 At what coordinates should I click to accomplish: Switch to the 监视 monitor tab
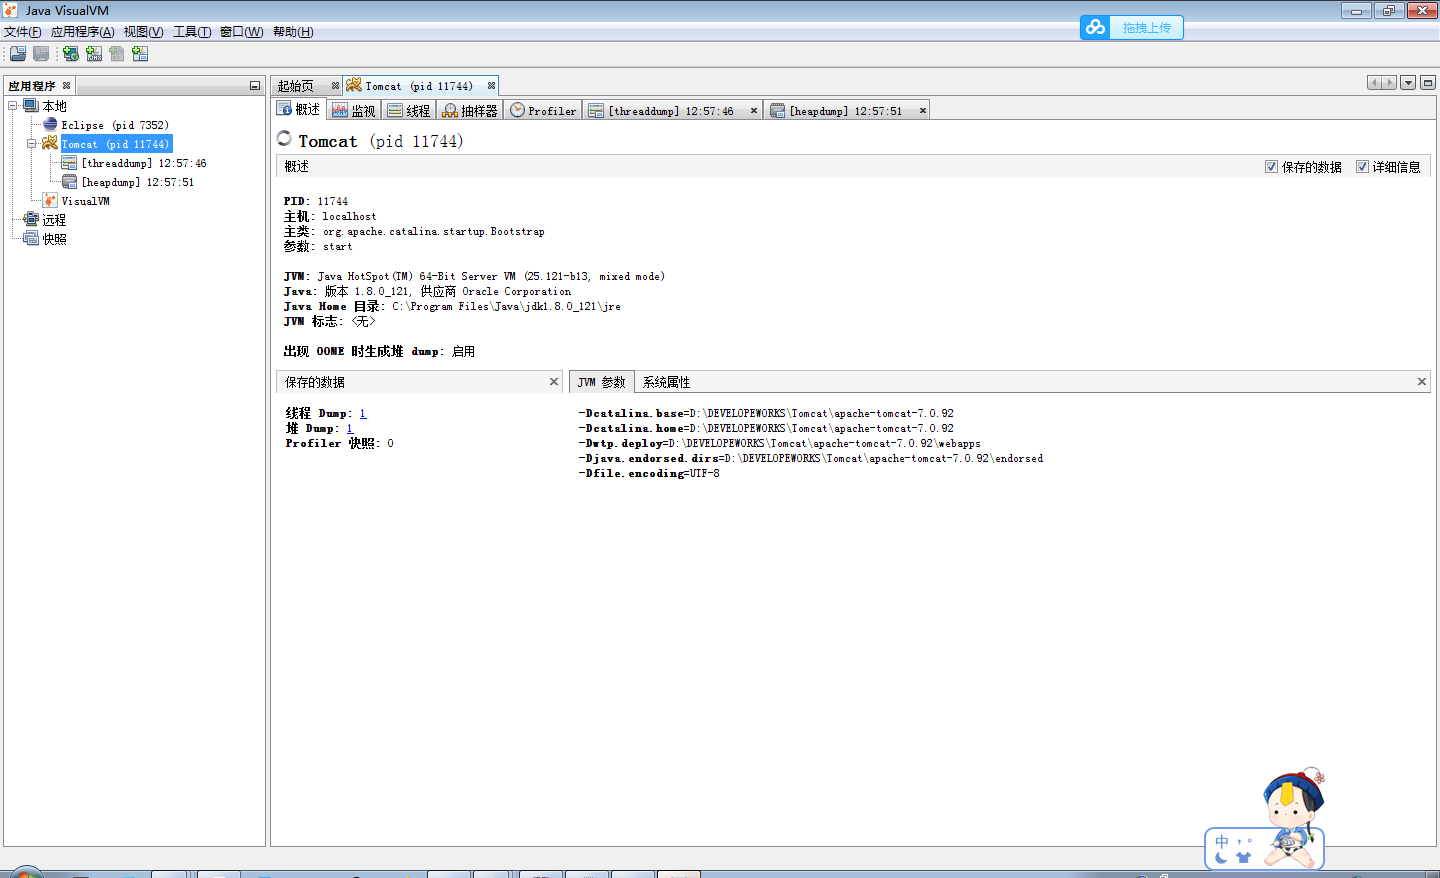pyautogui.click(x=354, y=110)
